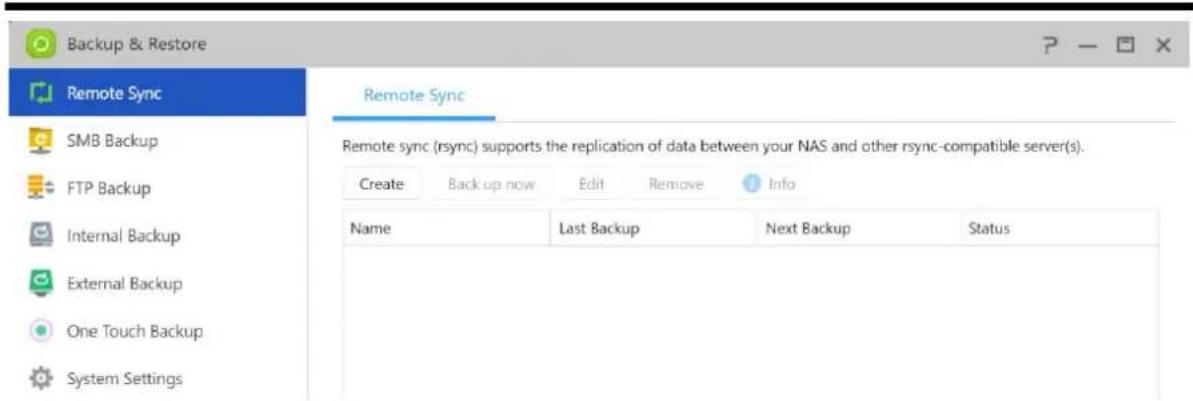Click the Internal Backup sidebar icon
This screenshot has width=1193, height=401.
click(34, 236)
